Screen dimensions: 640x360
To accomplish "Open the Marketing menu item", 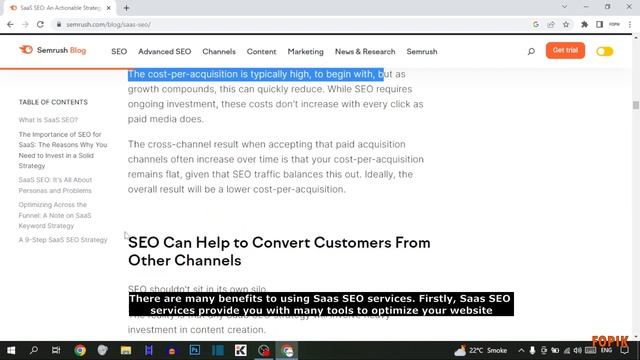I will click(x=305, y=52).
